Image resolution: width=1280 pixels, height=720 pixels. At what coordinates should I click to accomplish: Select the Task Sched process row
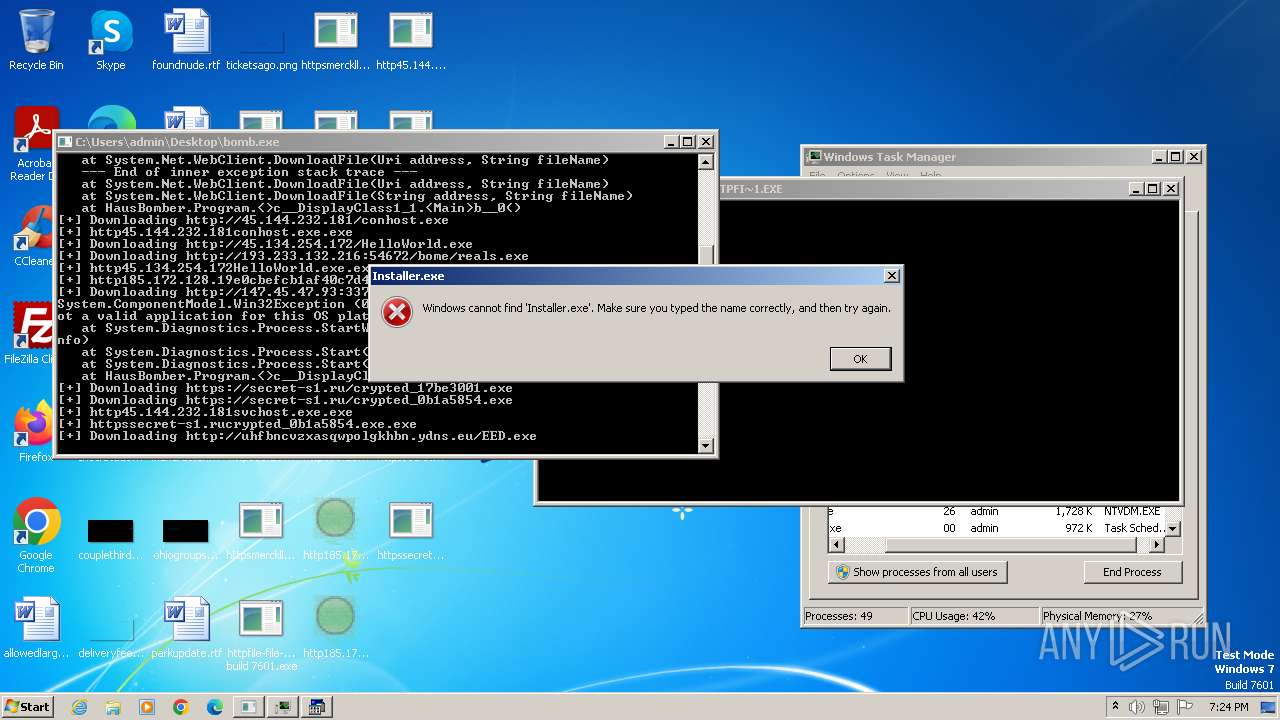pos(996,528)
